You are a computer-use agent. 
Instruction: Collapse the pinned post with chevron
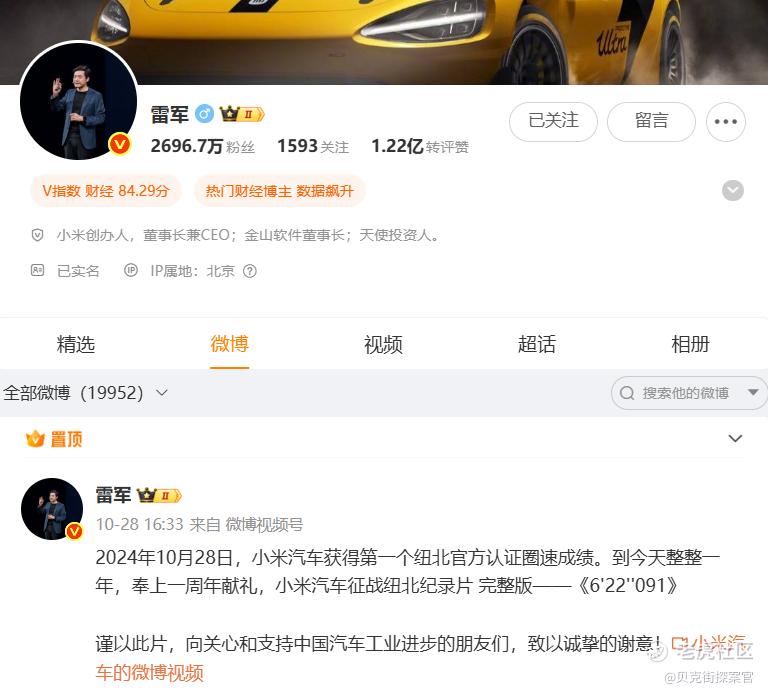(x=735, y=438)
